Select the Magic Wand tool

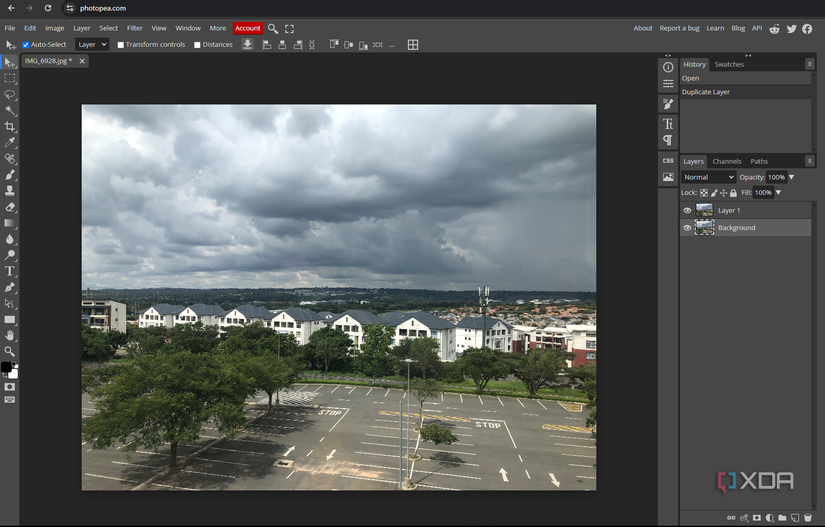click(9, 110)
